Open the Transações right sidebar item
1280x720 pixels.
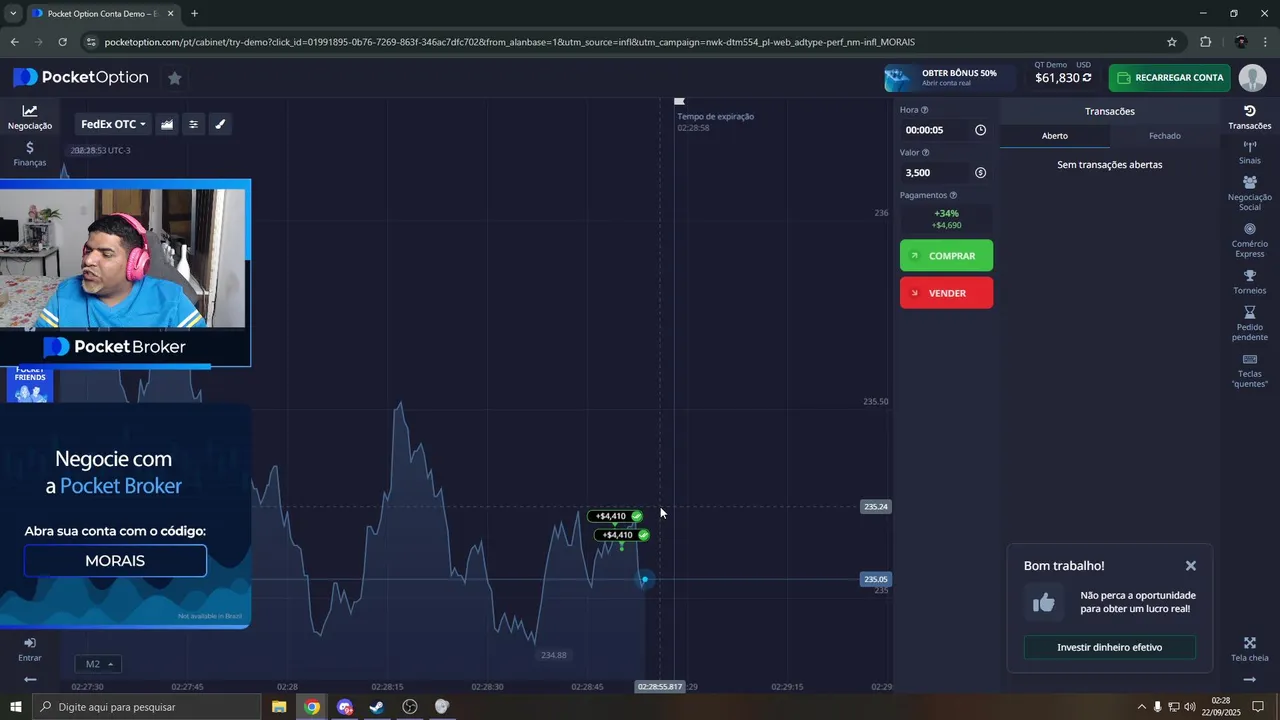(x=1249, y=117)
